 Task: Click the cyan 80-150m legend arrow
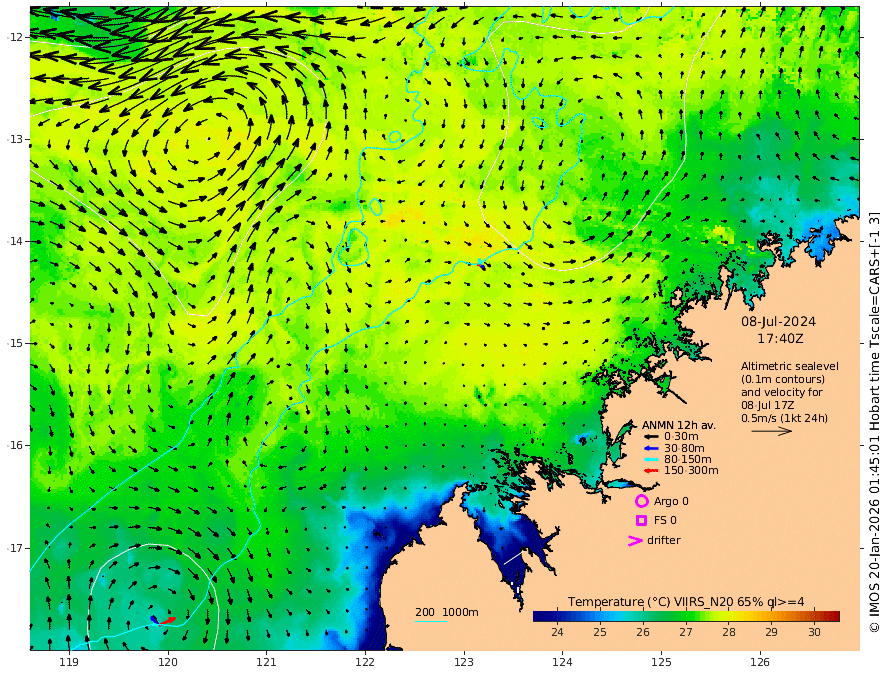650,460
